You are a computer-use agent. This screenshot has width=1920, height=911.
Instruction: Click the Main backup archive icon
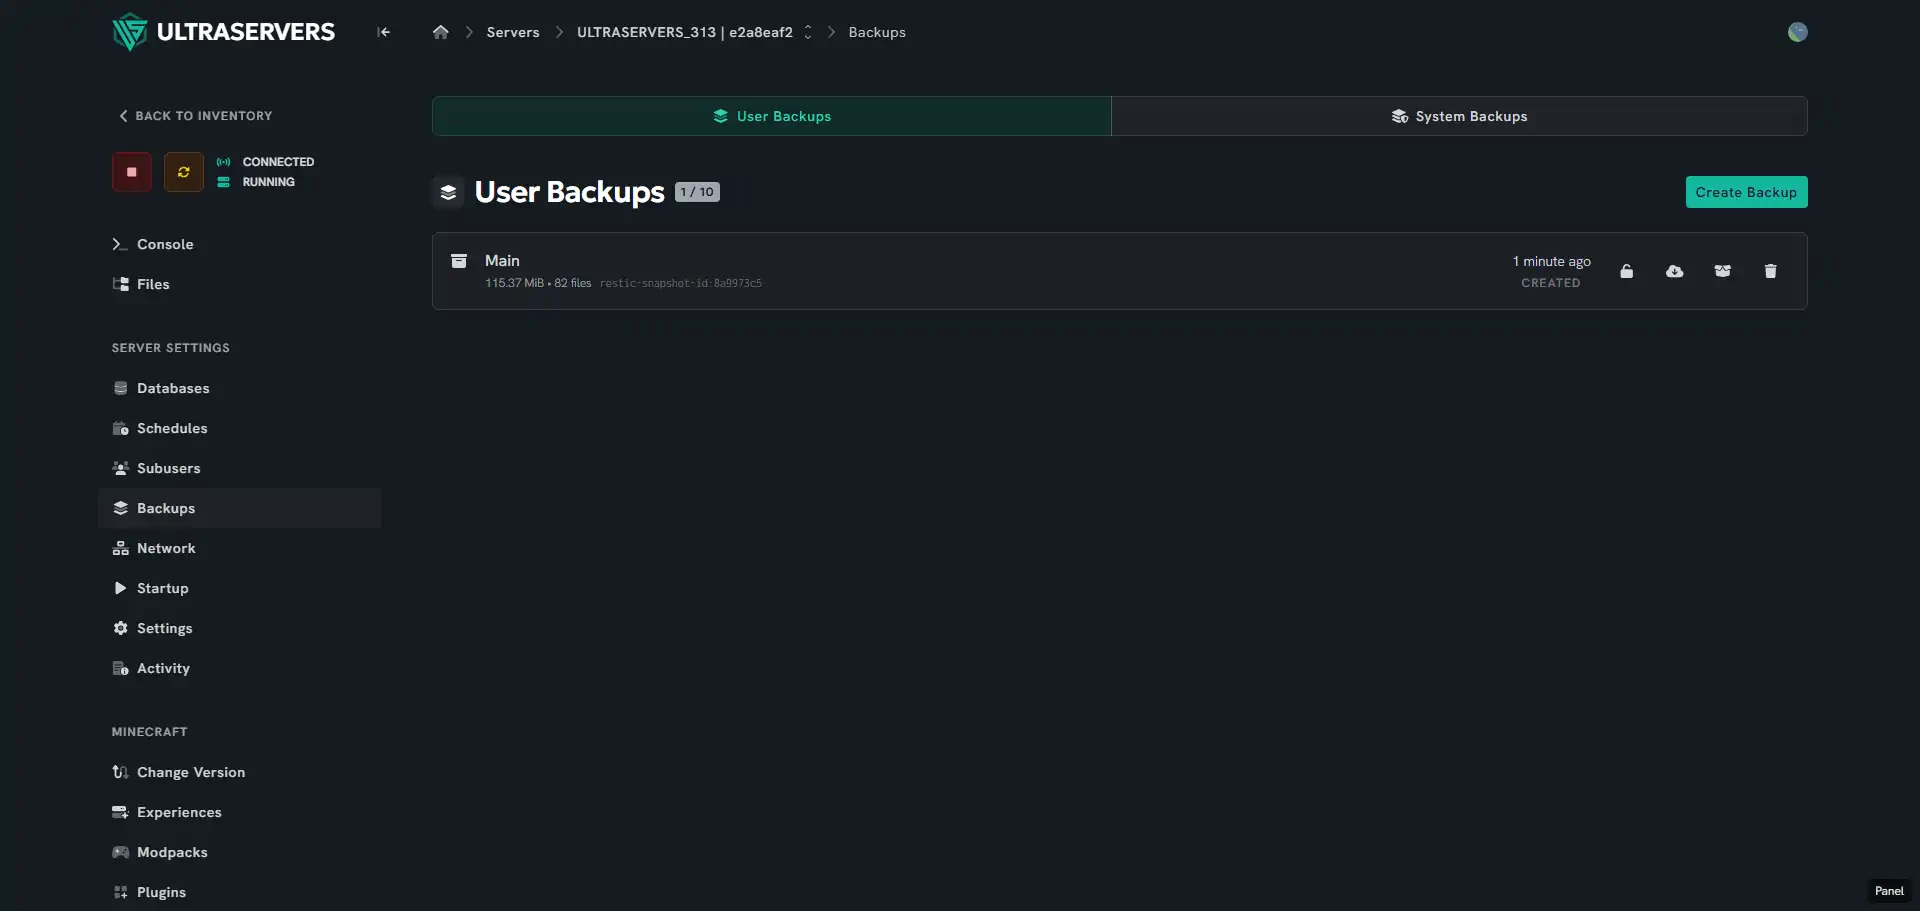[459, 261]
